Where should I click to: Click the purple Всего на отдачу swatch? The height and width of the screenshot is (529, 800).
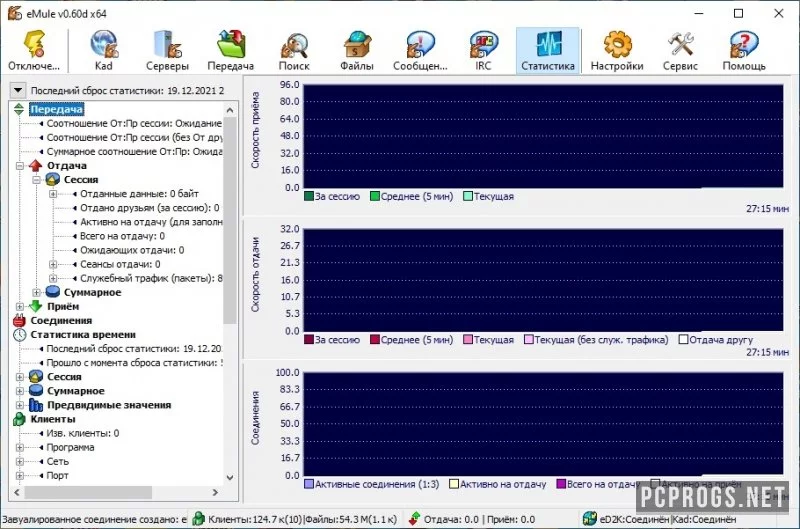(561, 484)
